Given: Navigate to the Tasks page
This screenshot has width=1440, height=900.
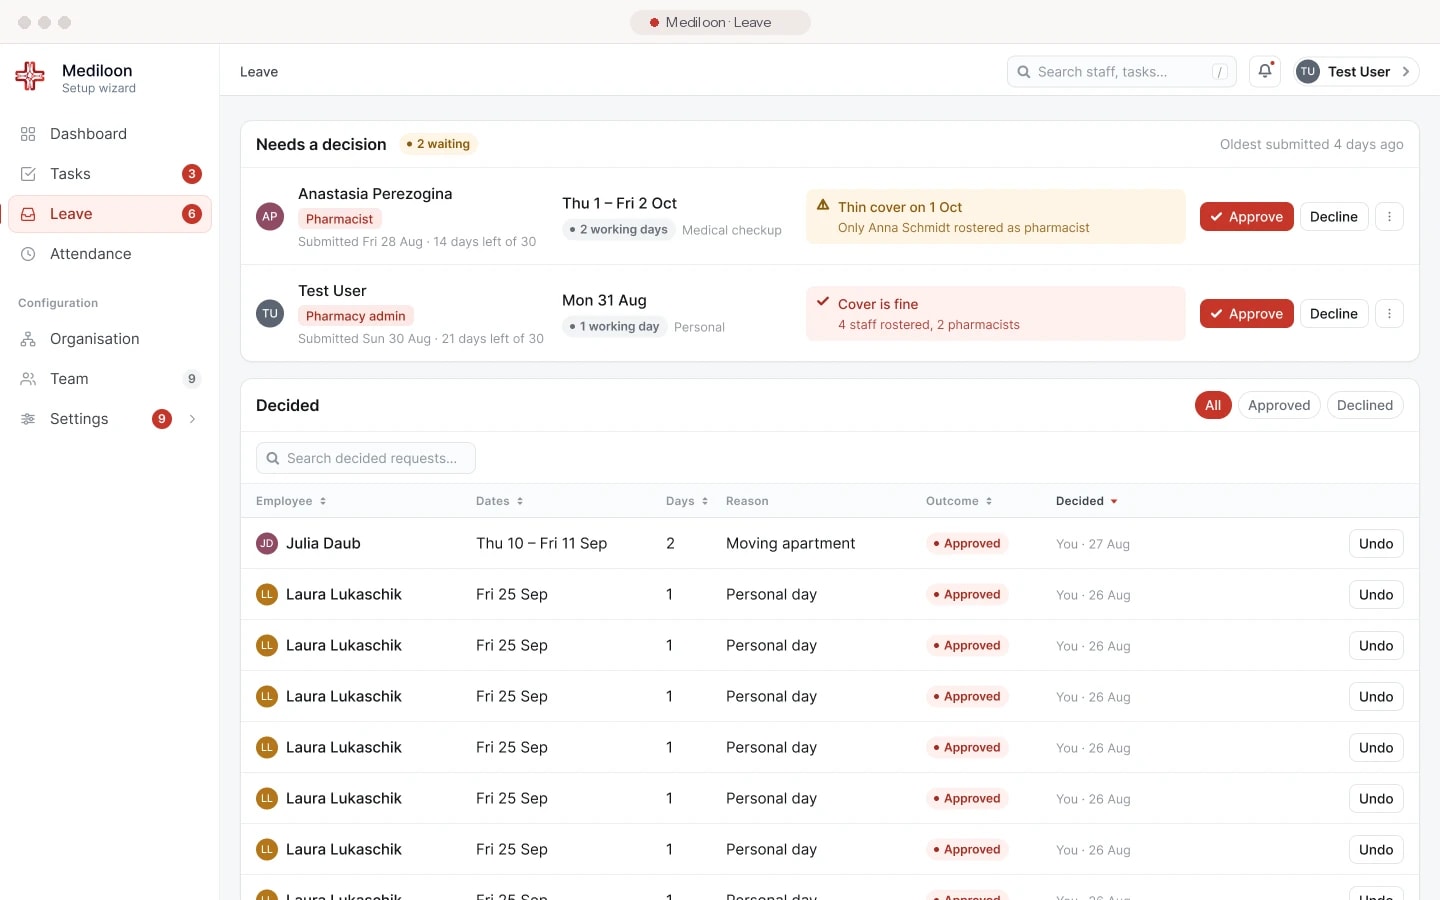Looking at the screenshot, I should click(110, 174).
